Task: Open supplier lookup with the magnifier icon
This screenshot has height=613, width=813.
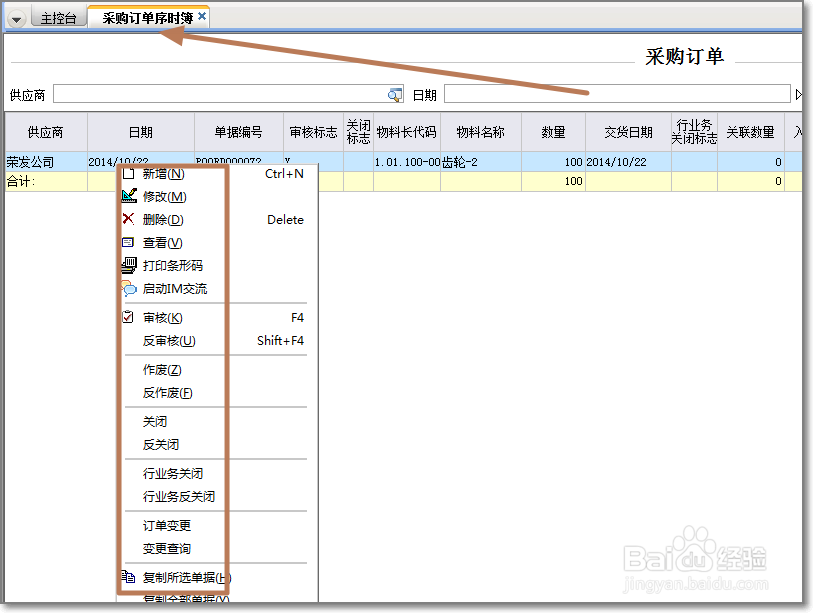Action: pyautogui.click(x=395, y=94)
